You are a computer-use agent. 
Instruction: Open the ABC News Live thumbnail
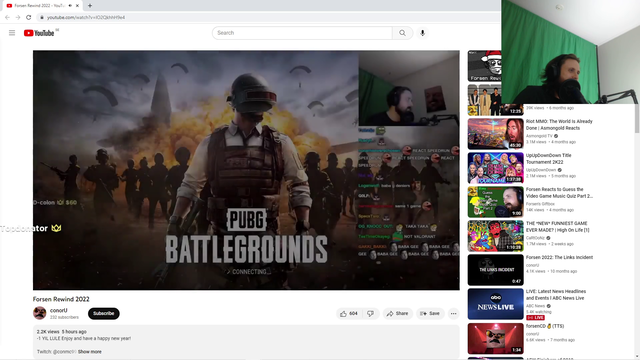[x=496, y=304]
